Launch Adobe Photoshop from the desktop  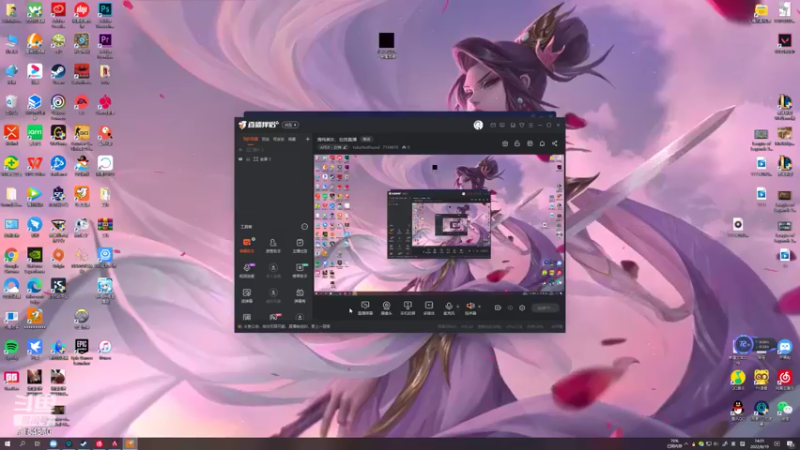(105, 13)
